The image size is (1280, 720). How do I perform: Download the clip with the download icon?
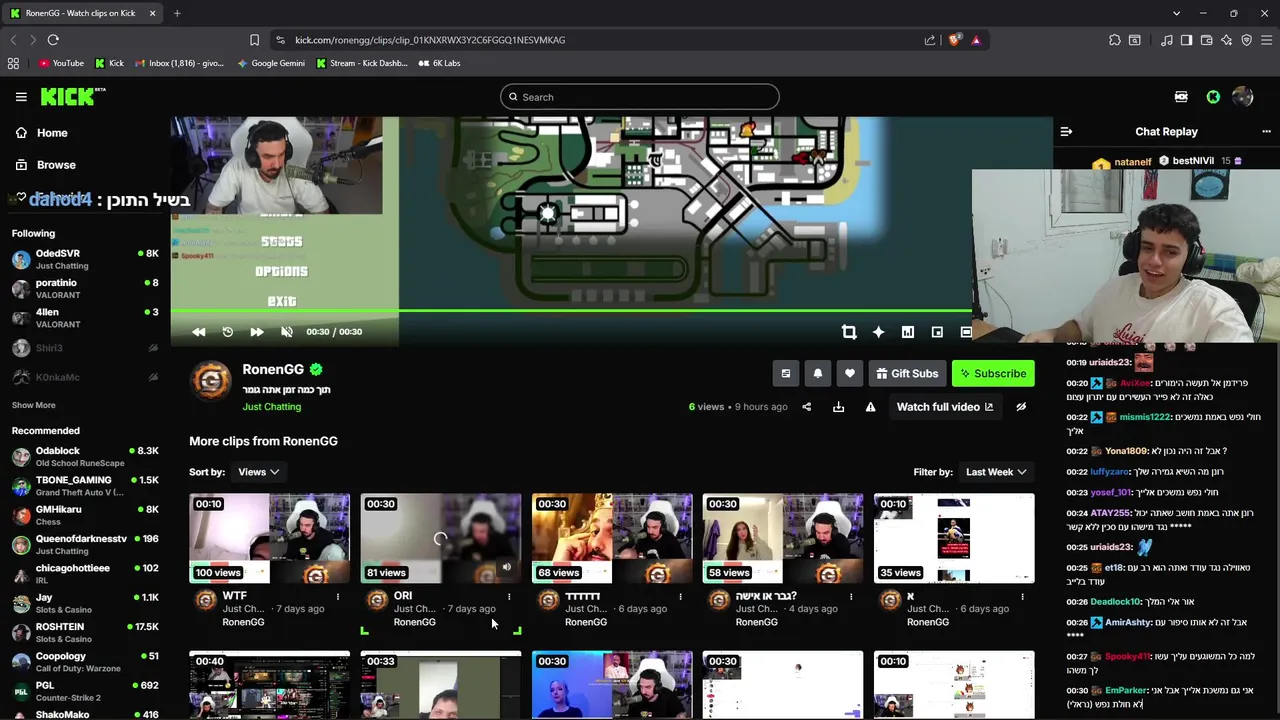[838, 407]
